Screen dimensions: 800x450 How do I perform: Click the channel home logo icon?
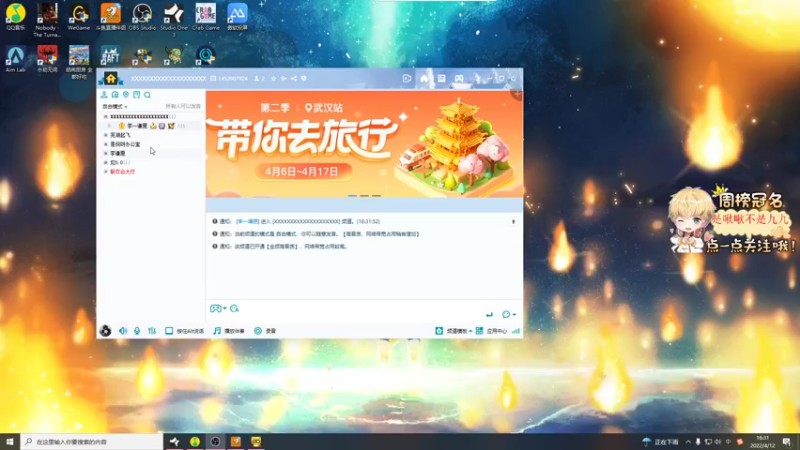(111, 79)
